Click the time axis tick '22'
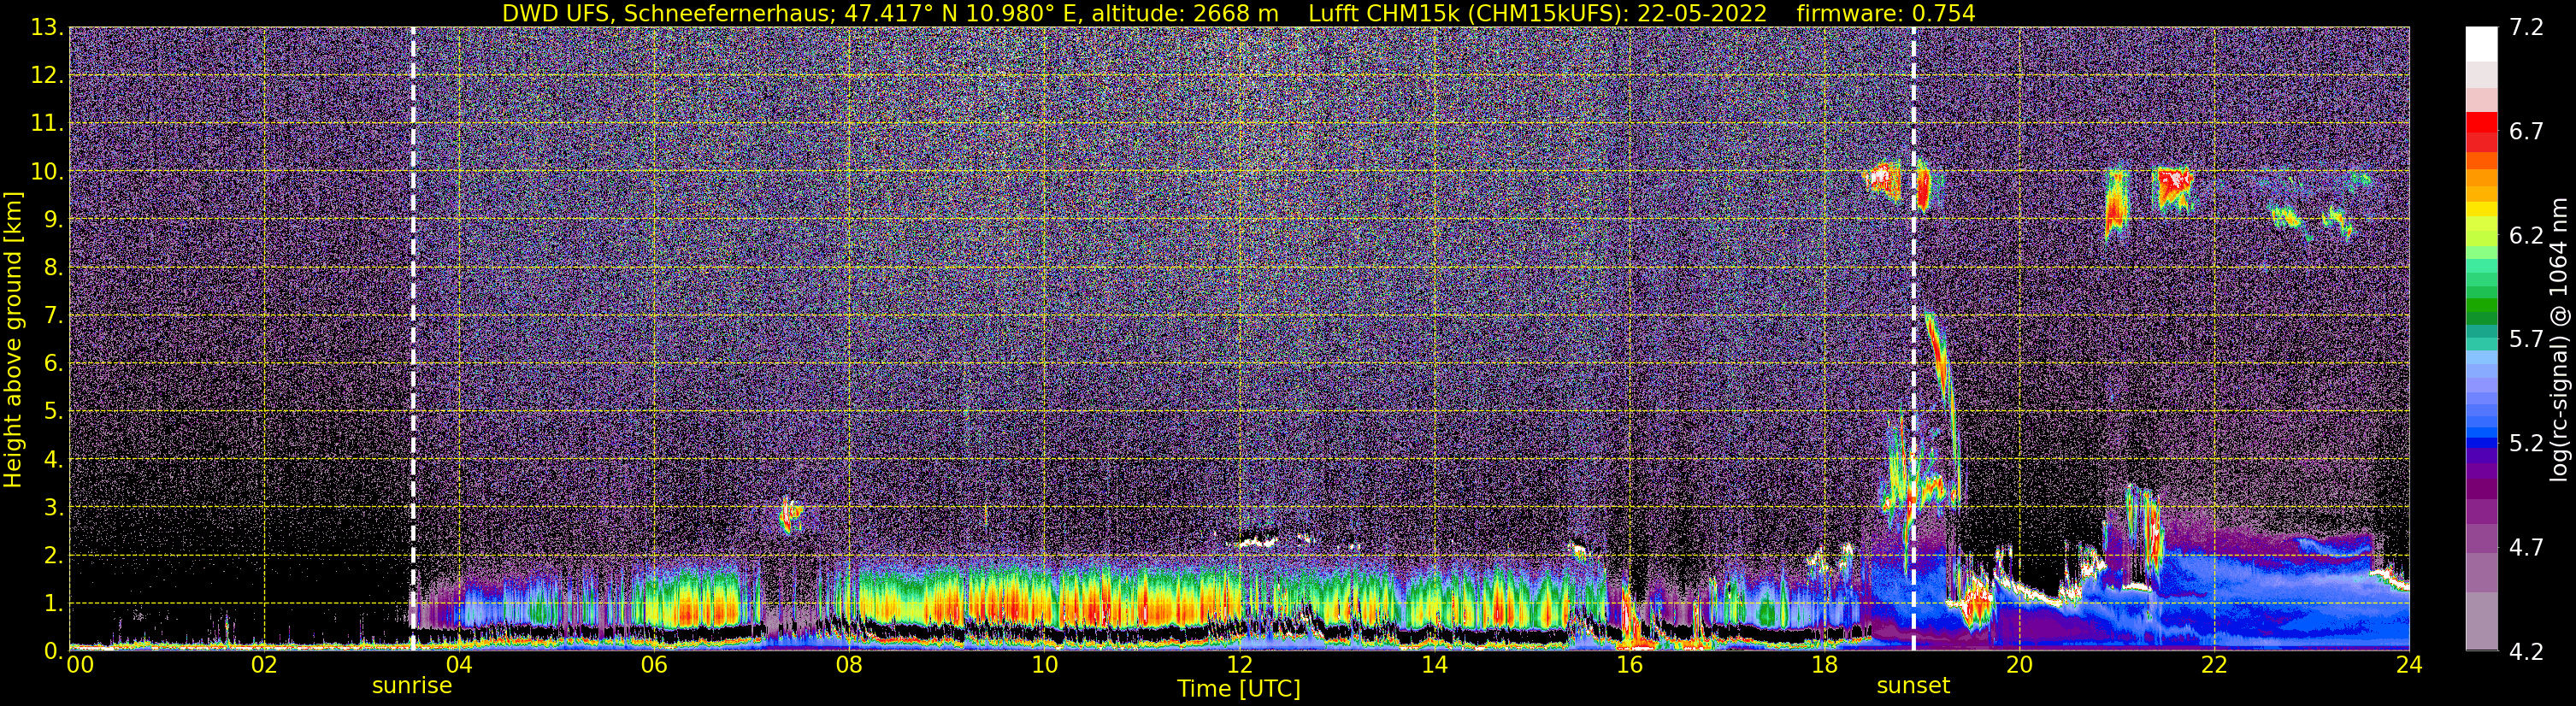This screenshot has width=2576, height=706. (x=2214, y=665)
